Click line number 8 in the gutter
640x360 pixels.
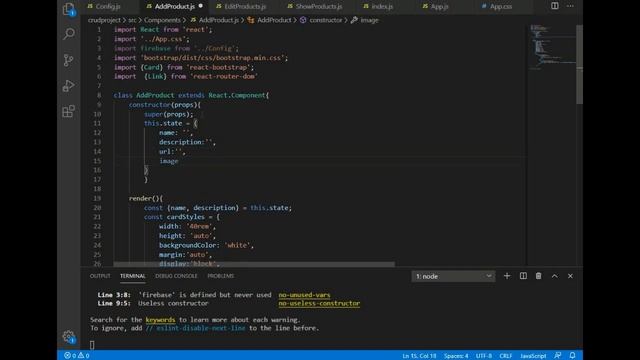99,95
